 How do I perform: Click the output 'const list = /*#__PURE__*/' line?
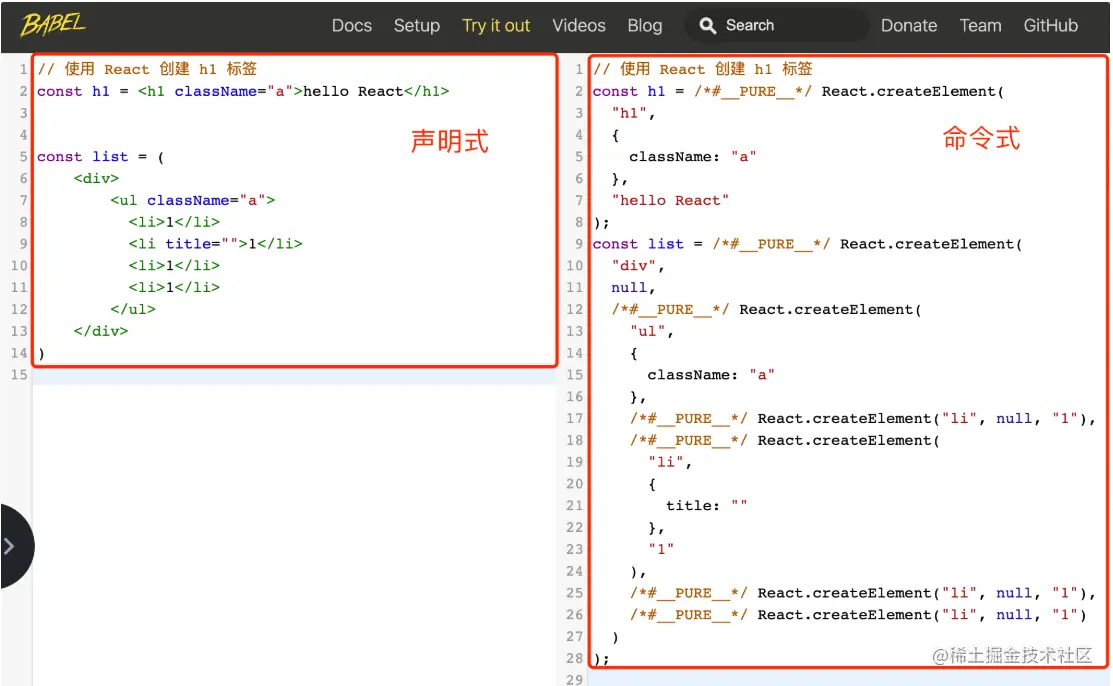[x=807, y=244]
